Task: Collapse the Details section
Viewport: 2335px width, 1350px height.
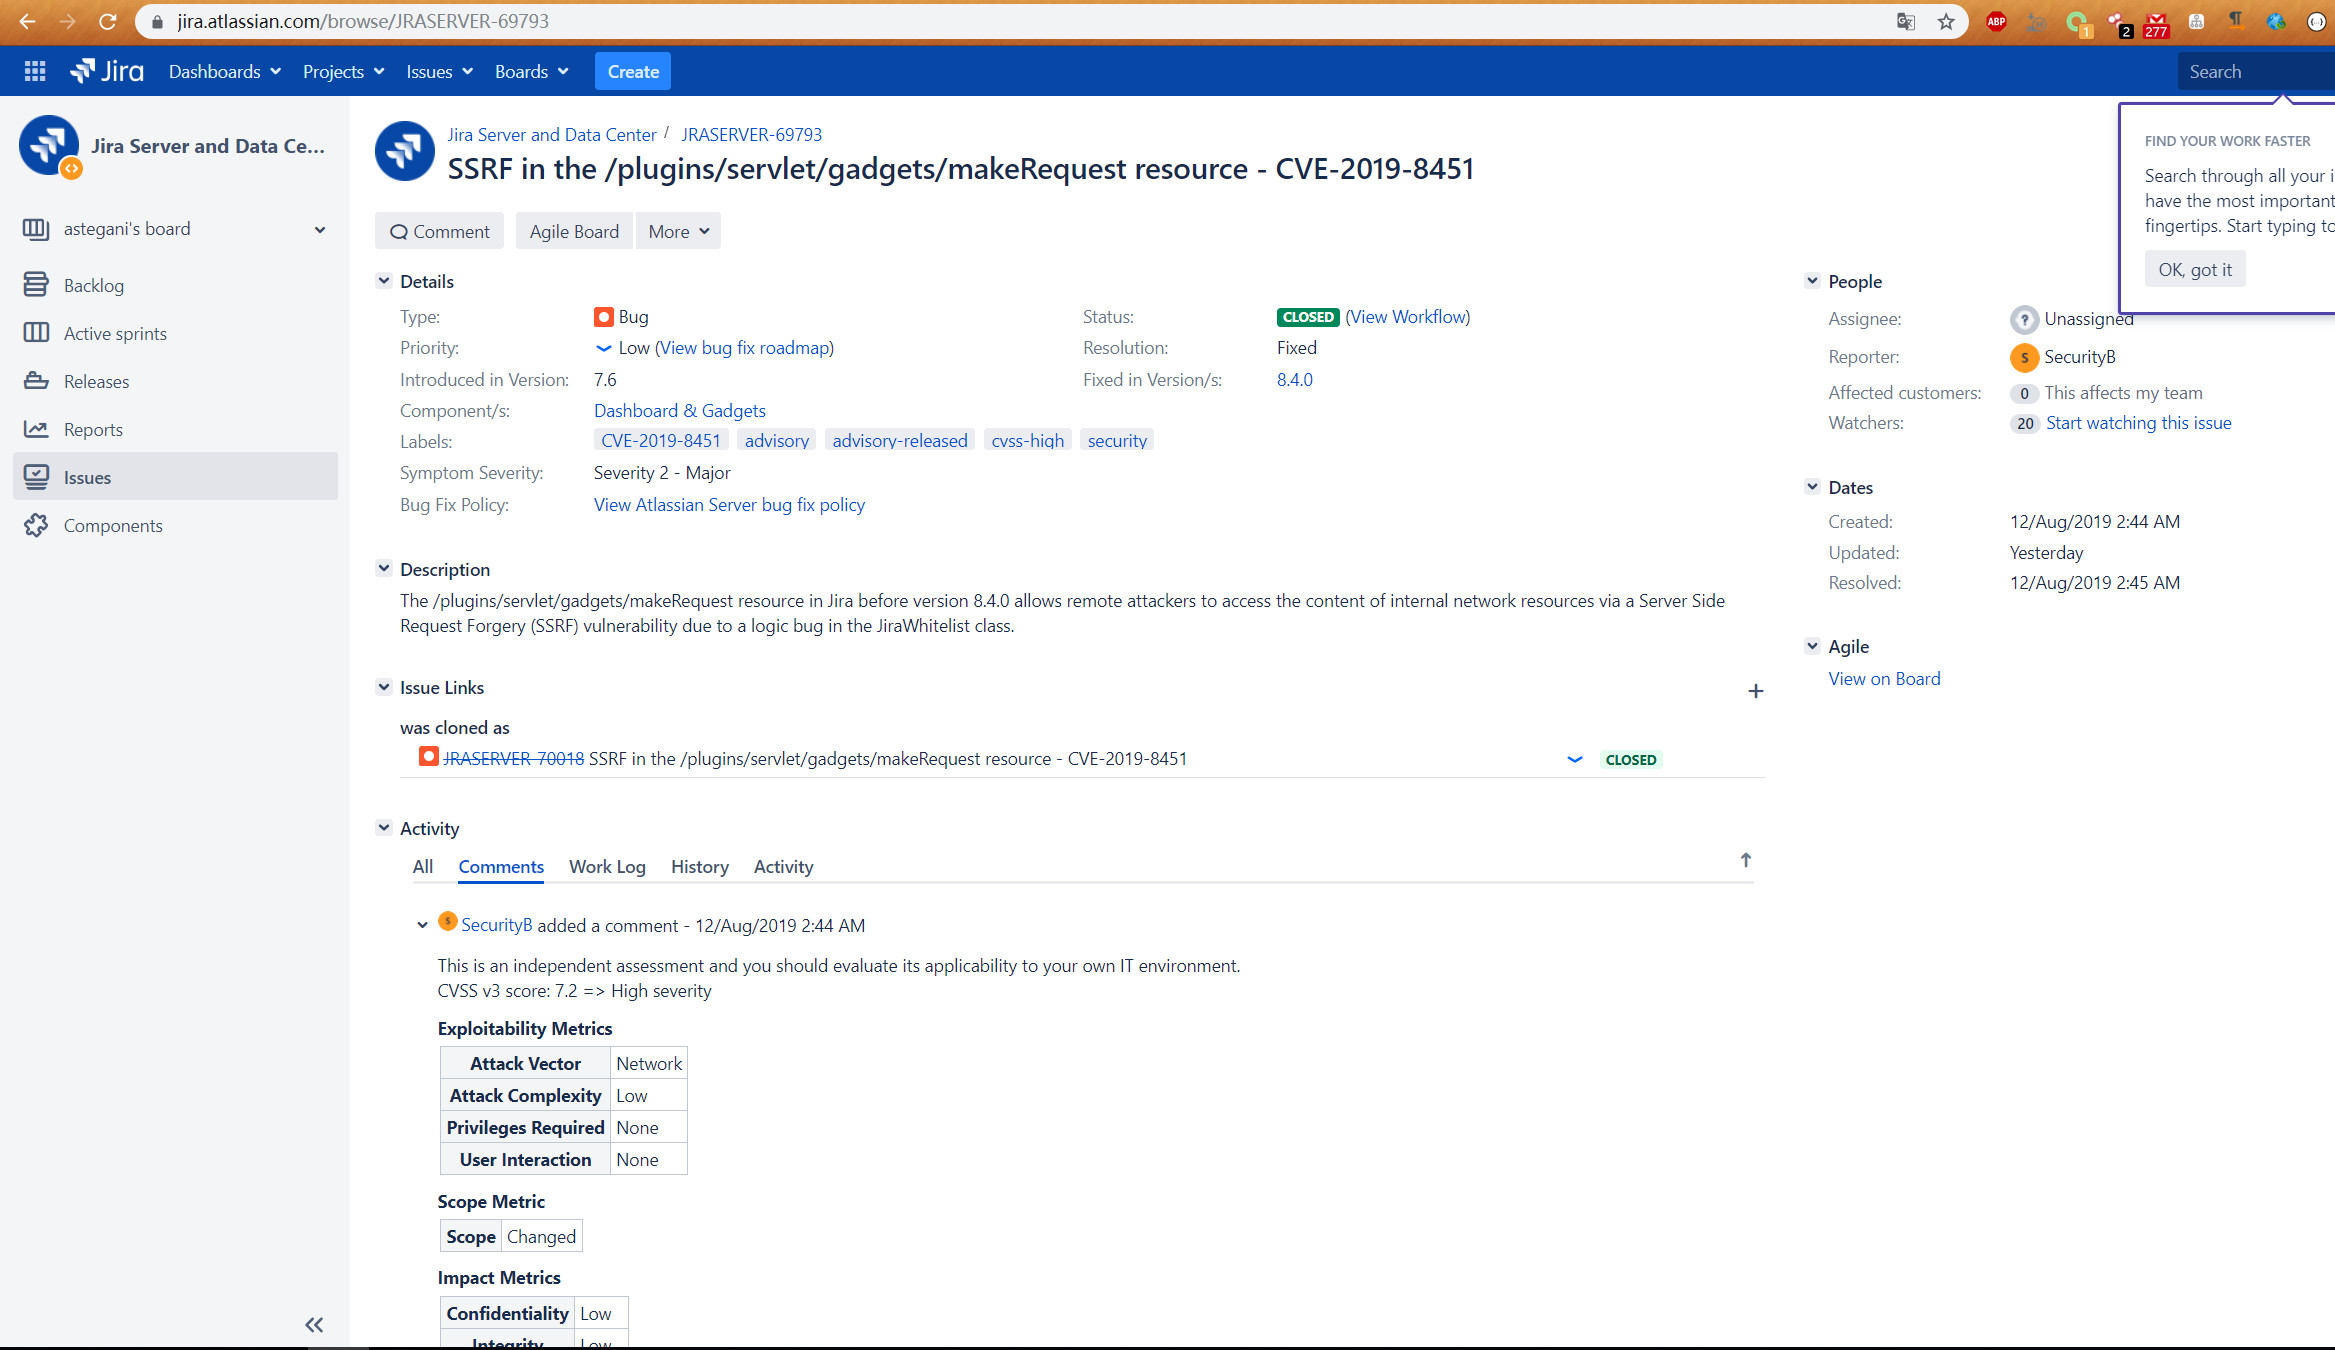Action: point(384,281)
